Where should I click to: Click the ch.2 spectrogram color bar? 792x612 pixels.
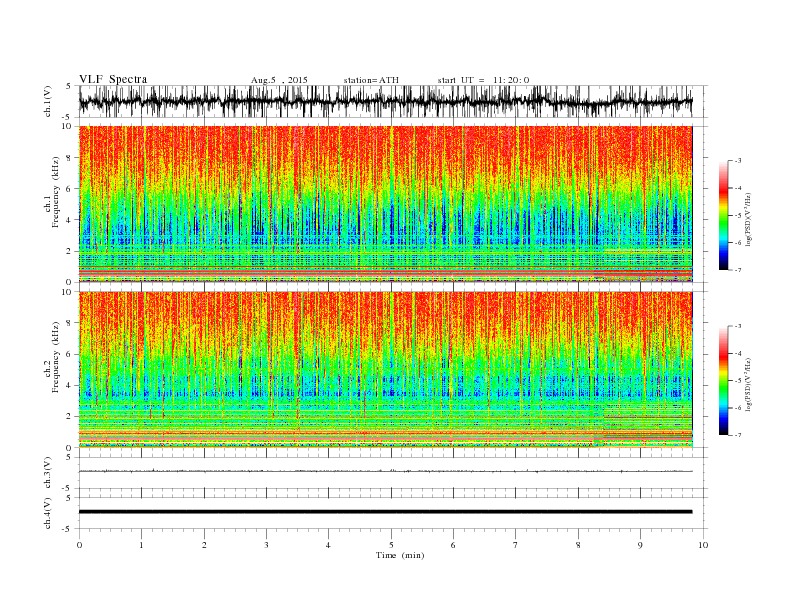point(723,381)
